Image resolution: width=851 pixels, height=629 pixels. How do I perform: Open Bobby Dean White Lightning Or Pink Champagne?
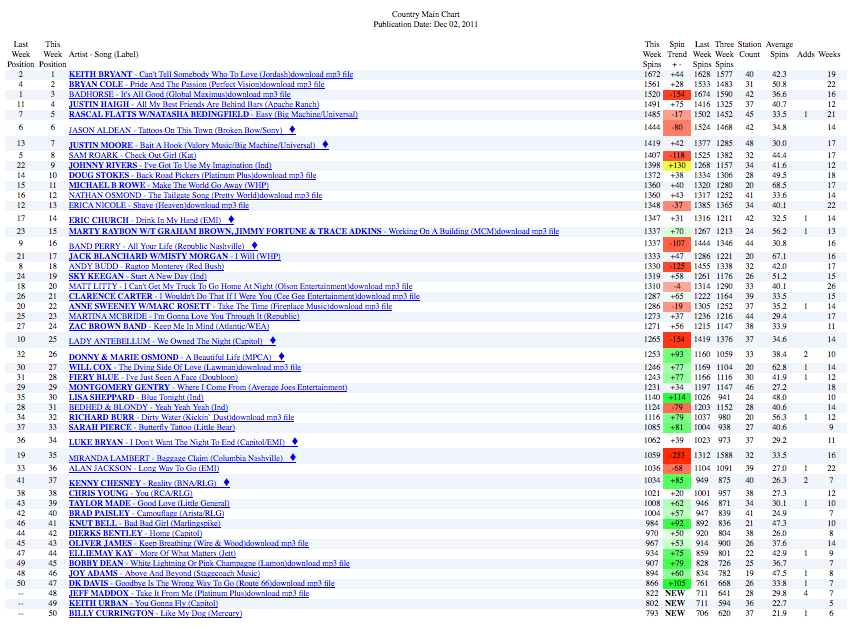[209, 563]
